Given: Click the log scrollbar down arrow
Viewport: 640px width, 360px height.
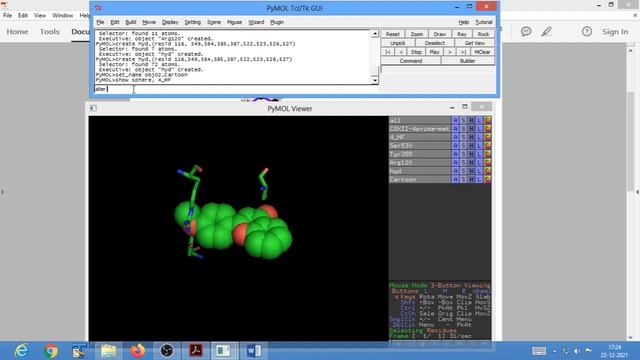Looking at the screenshot, I should [375, 80].
